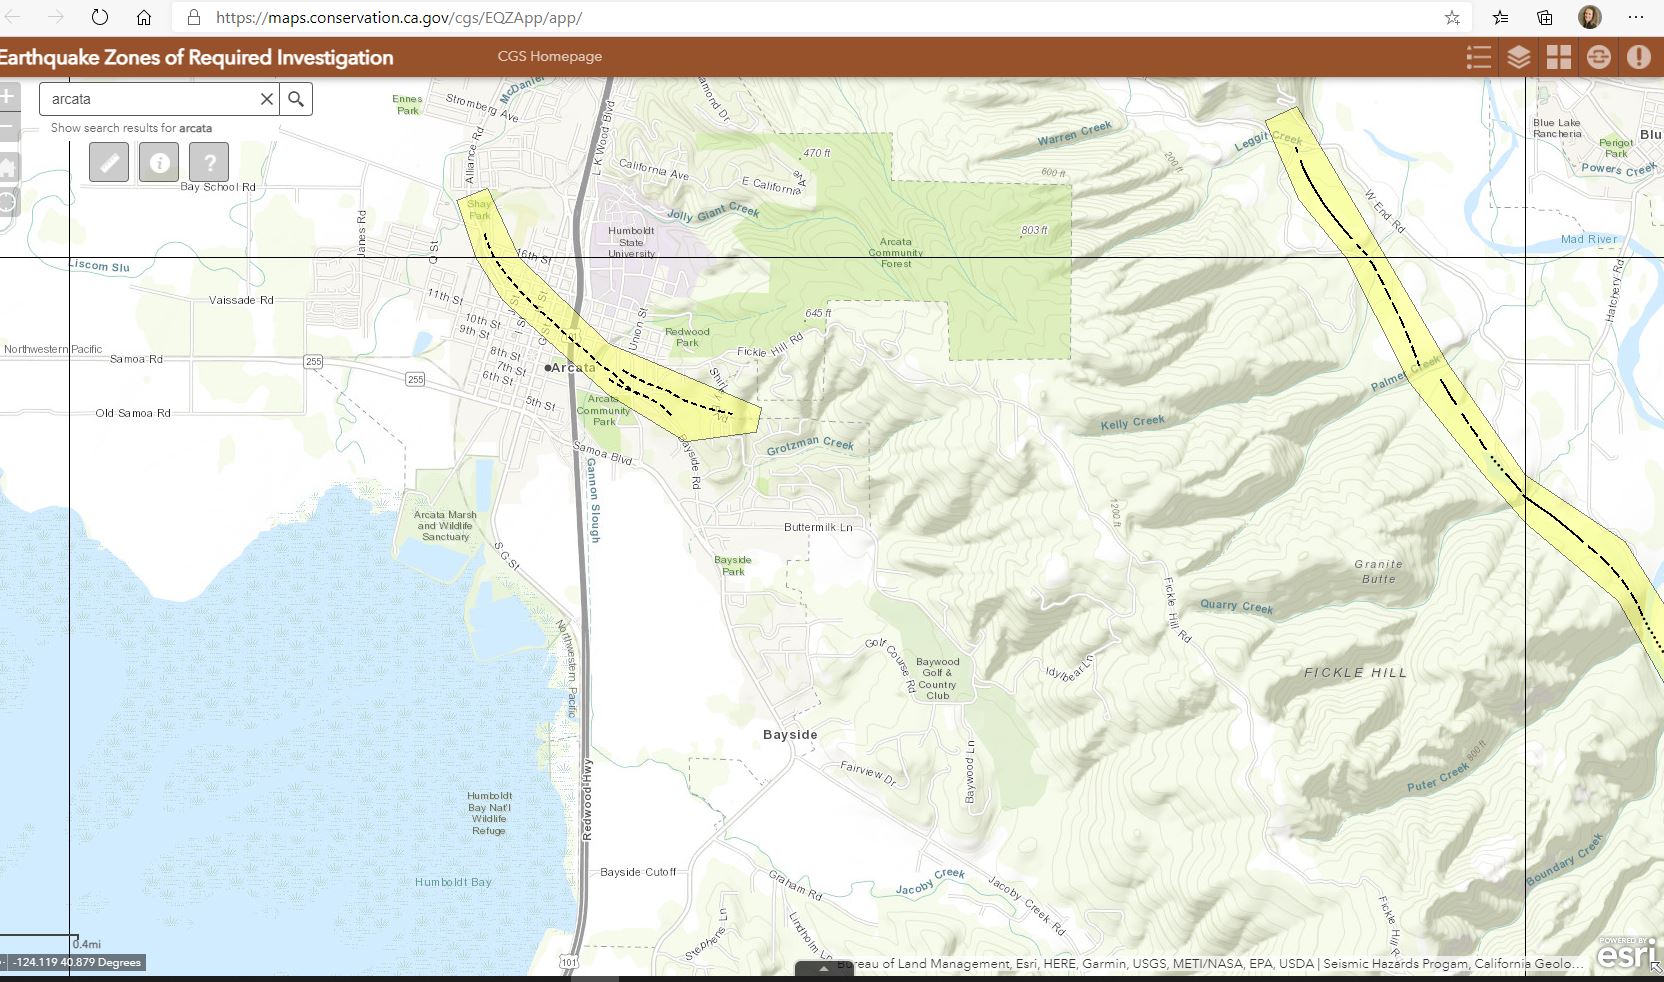The width and height of the screenshot is (1664, 982).
Task: Open the Basemap Gallery grid icon
Action: coord(1558,57)
